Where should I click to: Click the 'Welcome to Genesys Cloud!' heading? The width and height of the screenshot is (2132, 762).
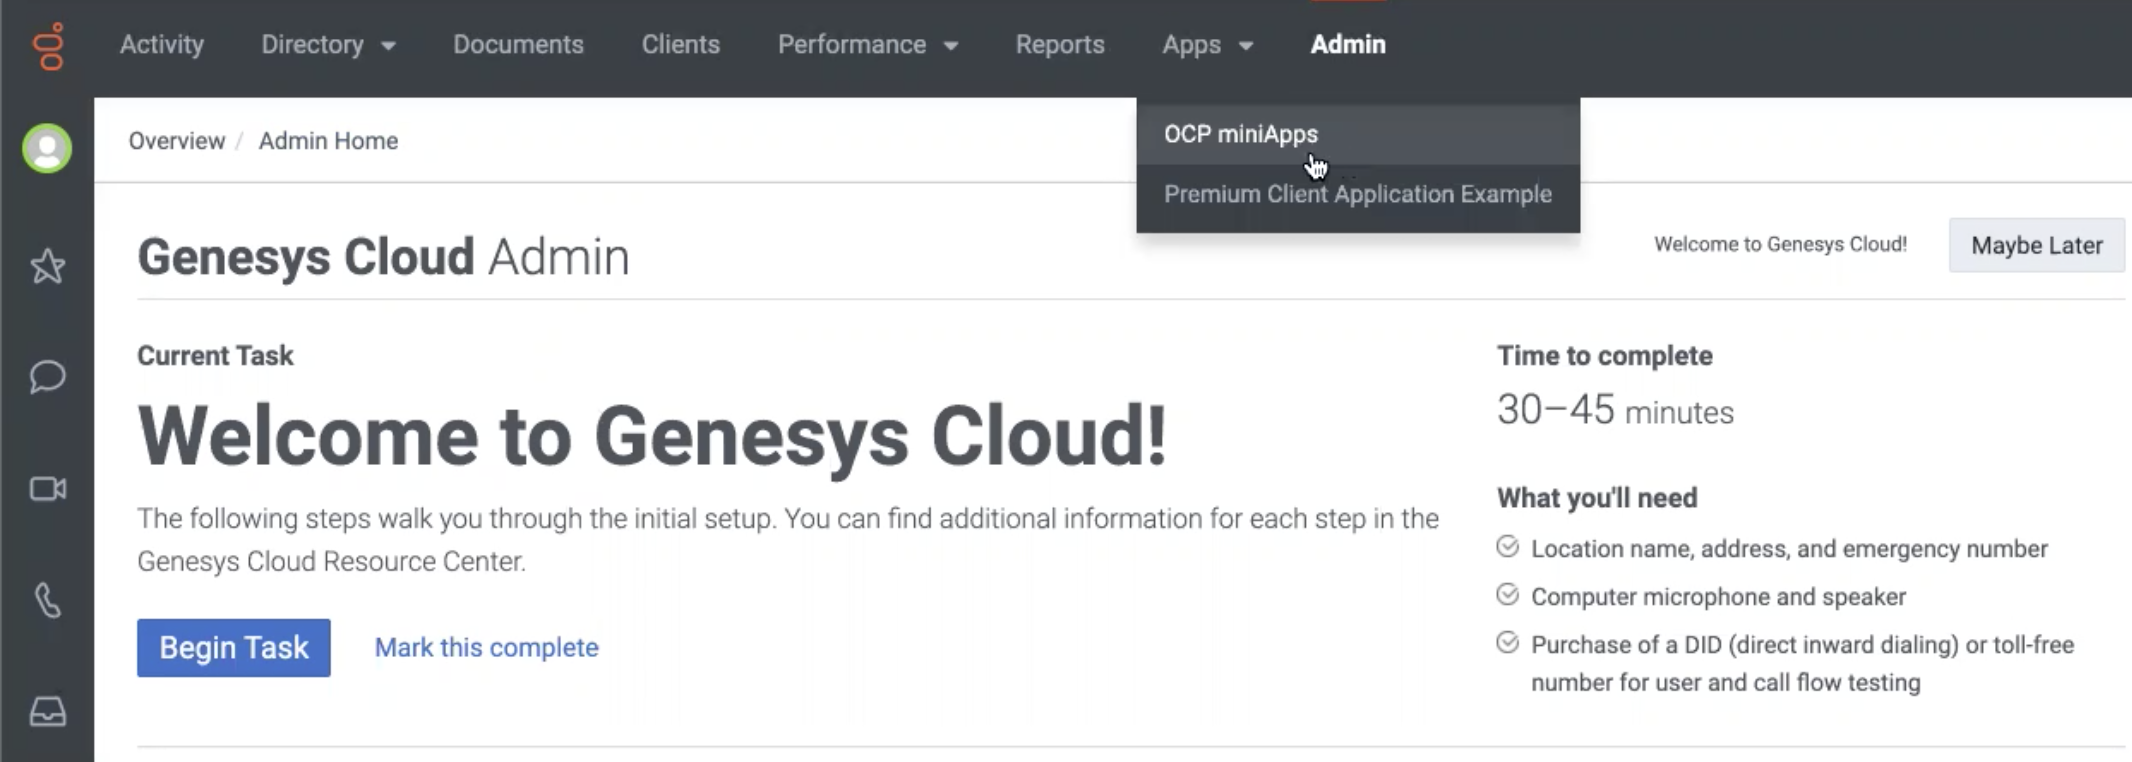coord(653,437)
